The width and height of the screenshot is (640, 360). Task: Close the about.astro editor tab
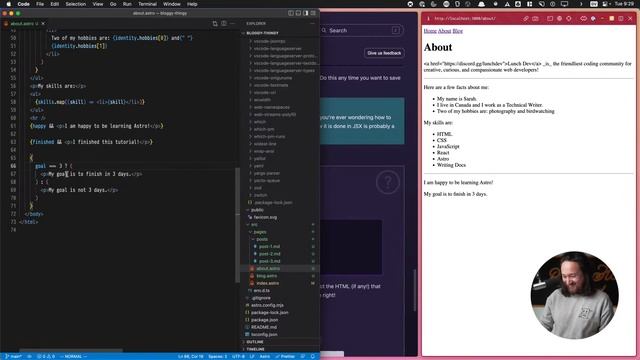point(43,24)
